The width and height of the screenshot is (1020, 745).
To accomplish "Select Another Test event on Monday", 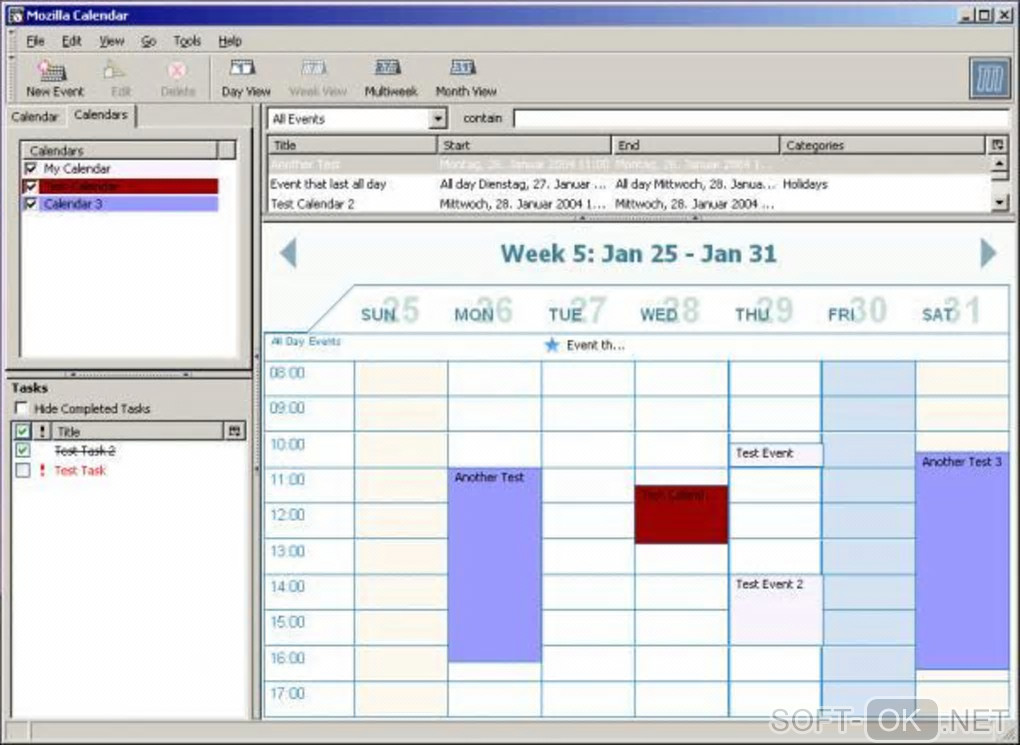I will tap(494, 565).
